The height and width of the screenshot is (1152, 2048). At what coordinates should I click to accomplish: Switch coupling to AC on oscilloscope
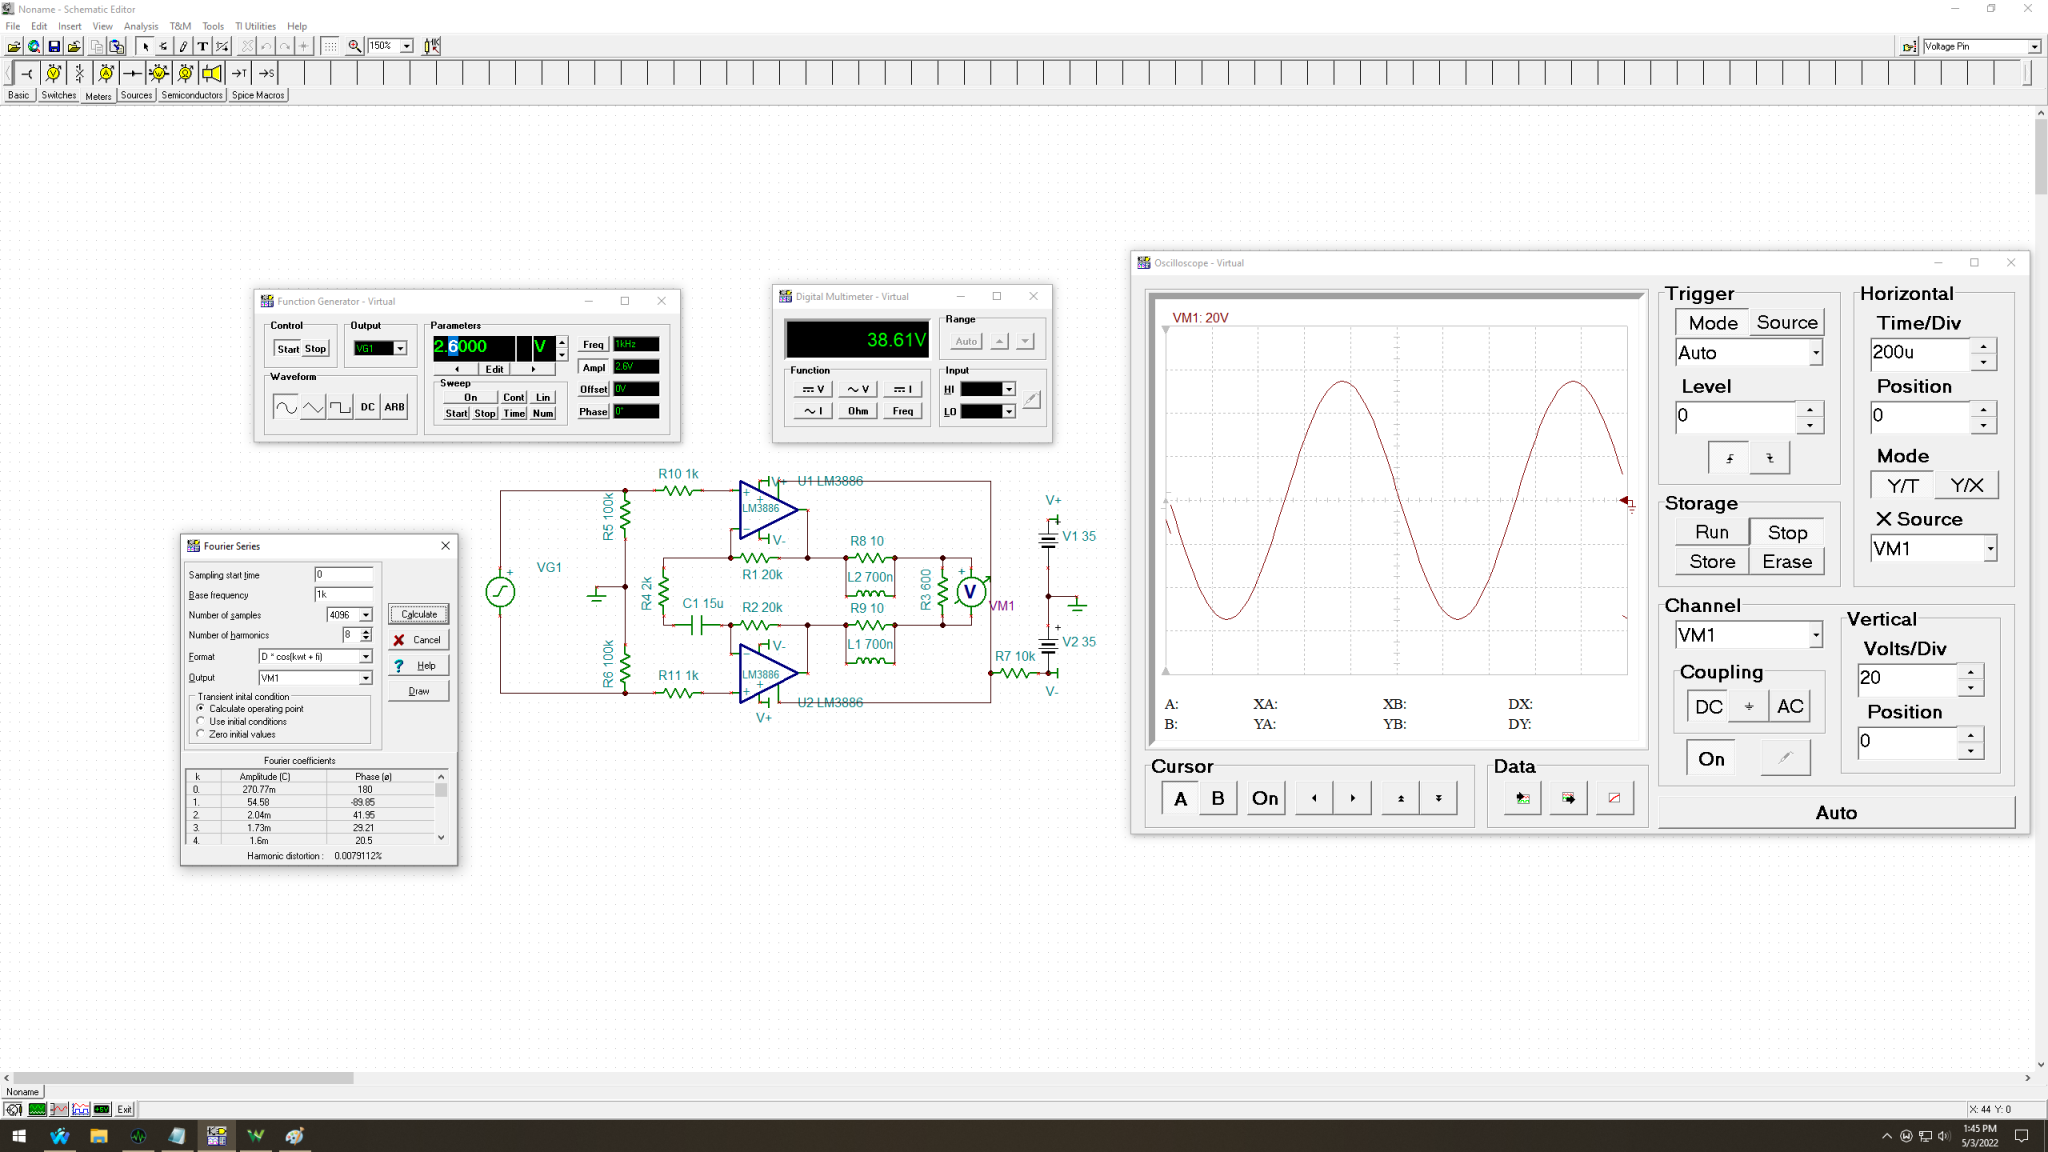(1790, 706)
